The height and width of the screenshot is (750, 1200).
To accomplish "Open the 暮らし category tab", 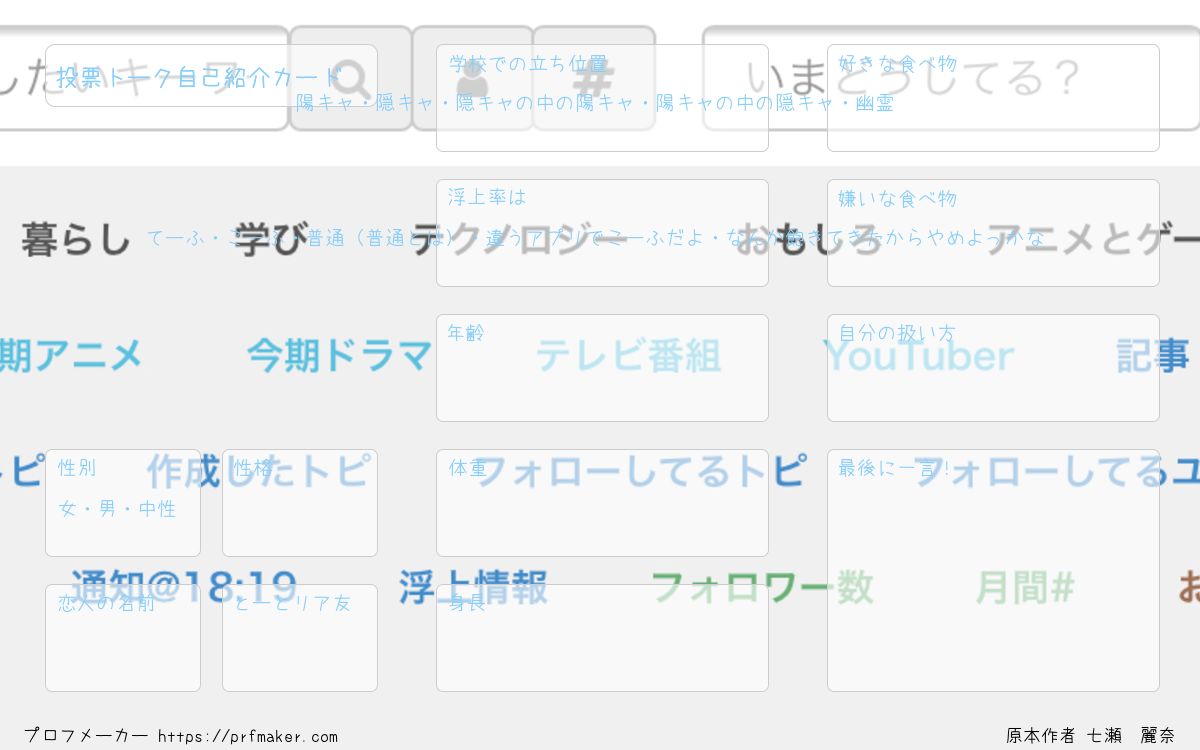I will tap(76, 240).
